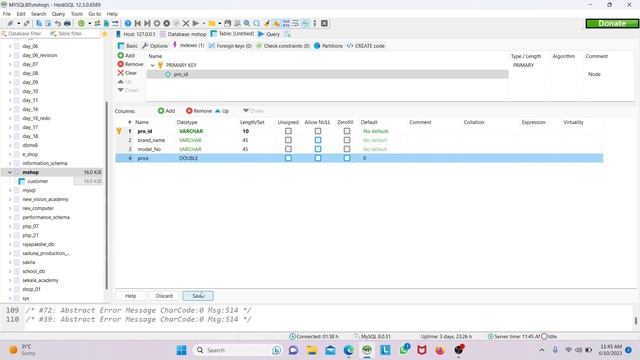
Task: Click the Cancel editing X icon
Action: pos(186,23)
